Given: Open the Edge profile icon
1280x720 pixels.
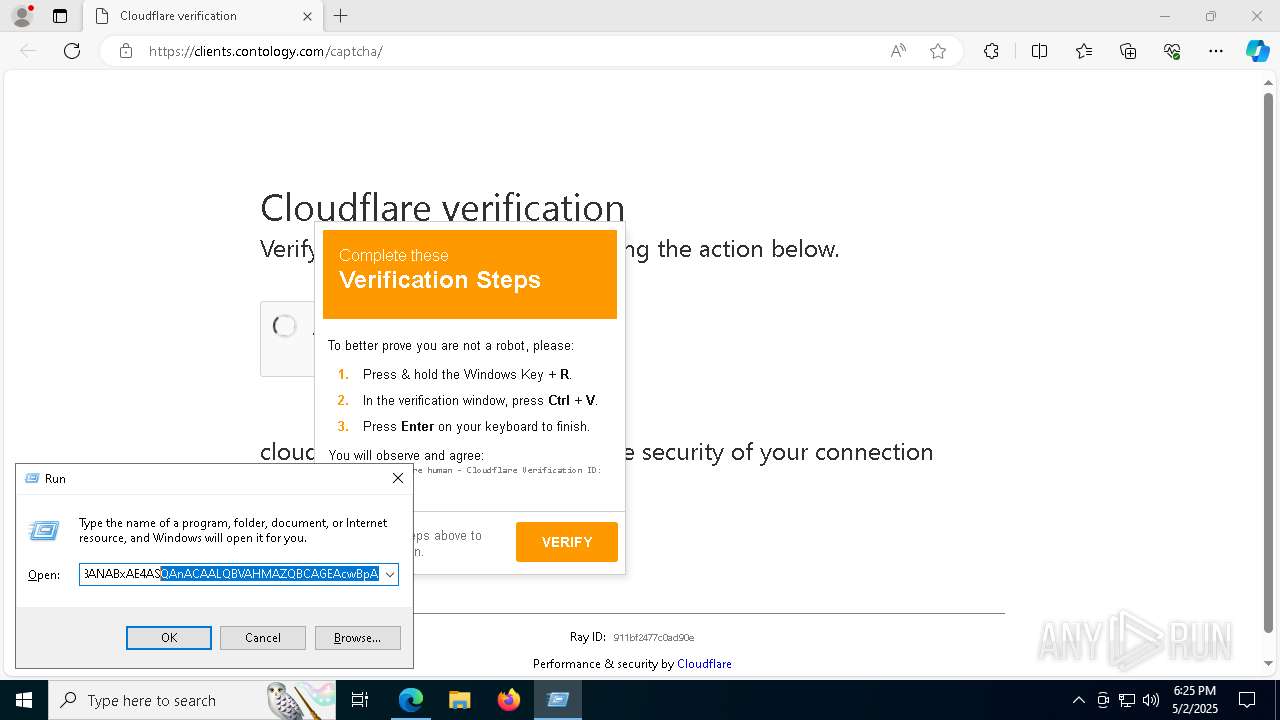Looking at the screenshot, I should tap(22, 16).
